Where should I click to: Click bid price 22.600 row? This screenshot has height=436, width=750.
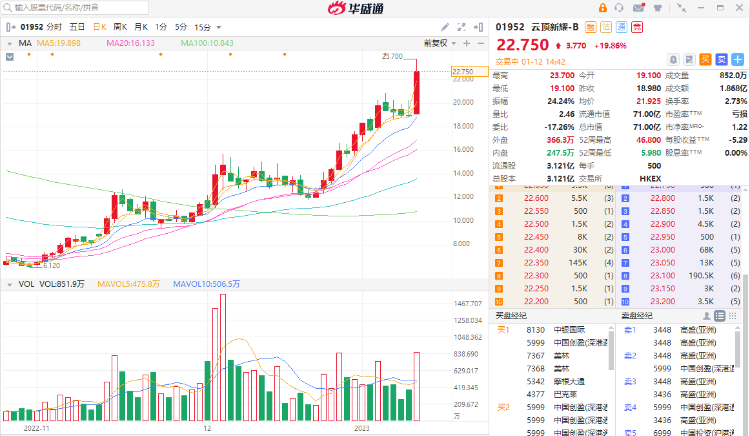click(x=554, y=198)
